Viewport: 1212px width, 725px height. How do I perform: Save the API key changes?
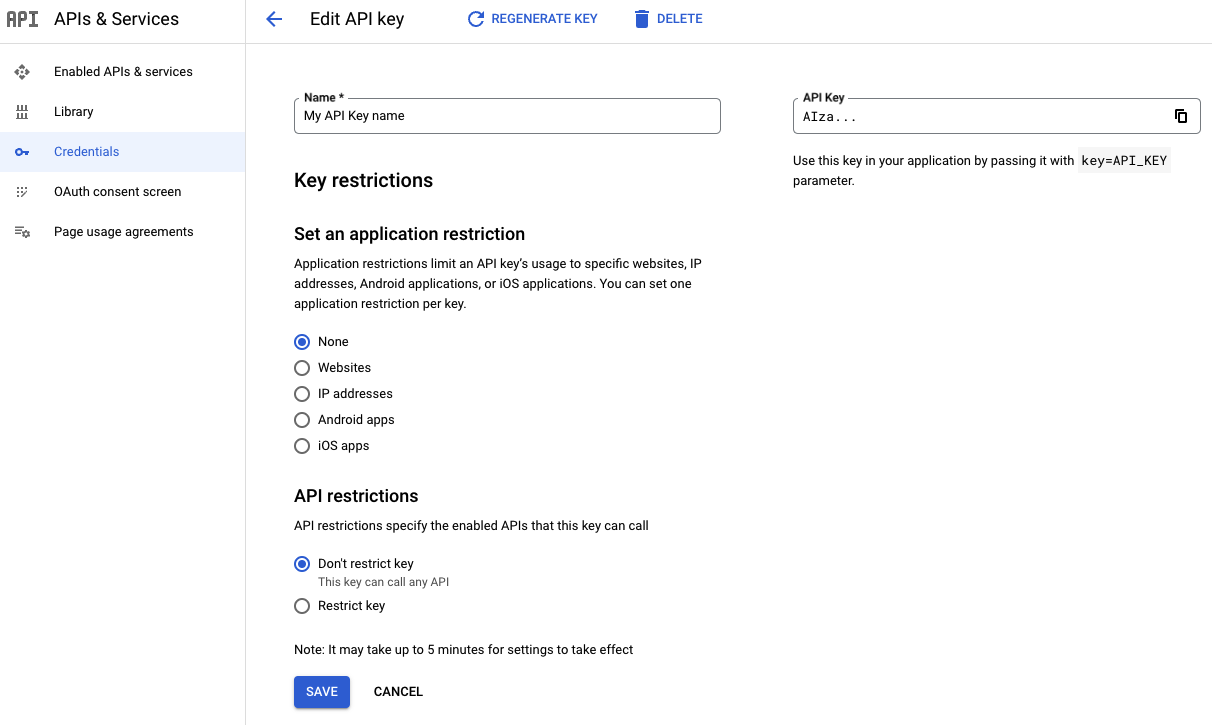point(321,691)
